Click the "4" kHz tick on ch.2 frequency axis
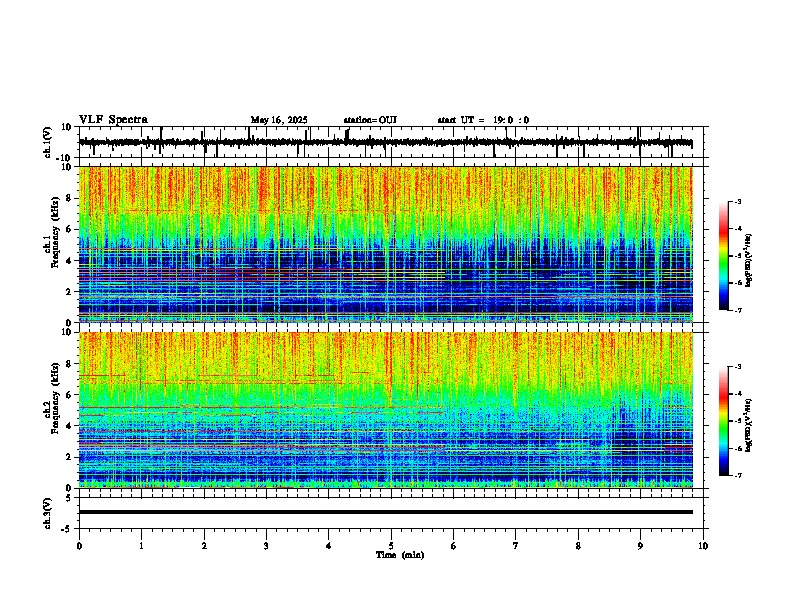The height and width of the screenshot is (612, 792). pyautogui.click(x=69, y=426)
